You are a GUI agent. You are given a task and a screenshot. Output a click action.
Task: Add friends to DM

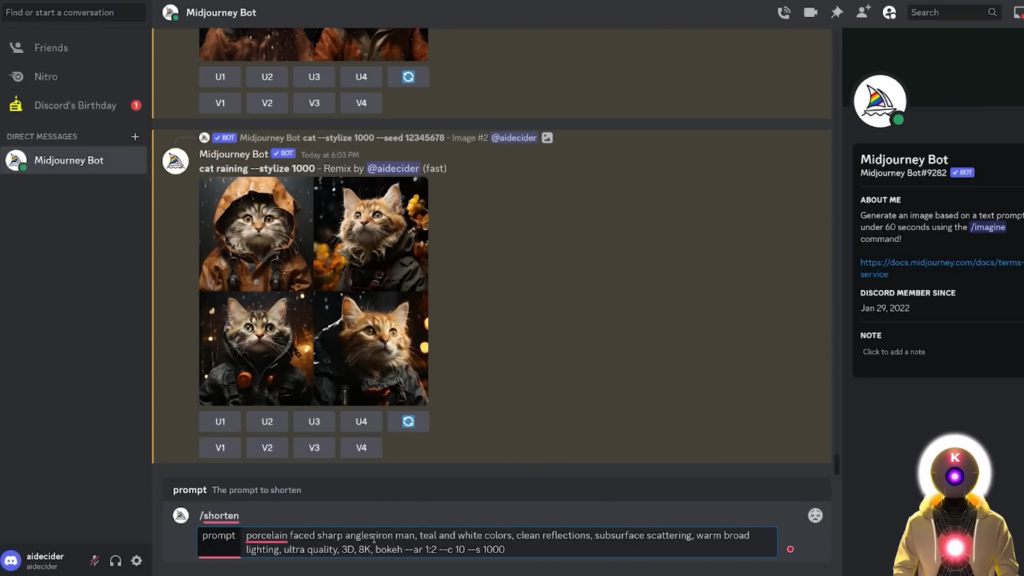[x=863, y=12]
